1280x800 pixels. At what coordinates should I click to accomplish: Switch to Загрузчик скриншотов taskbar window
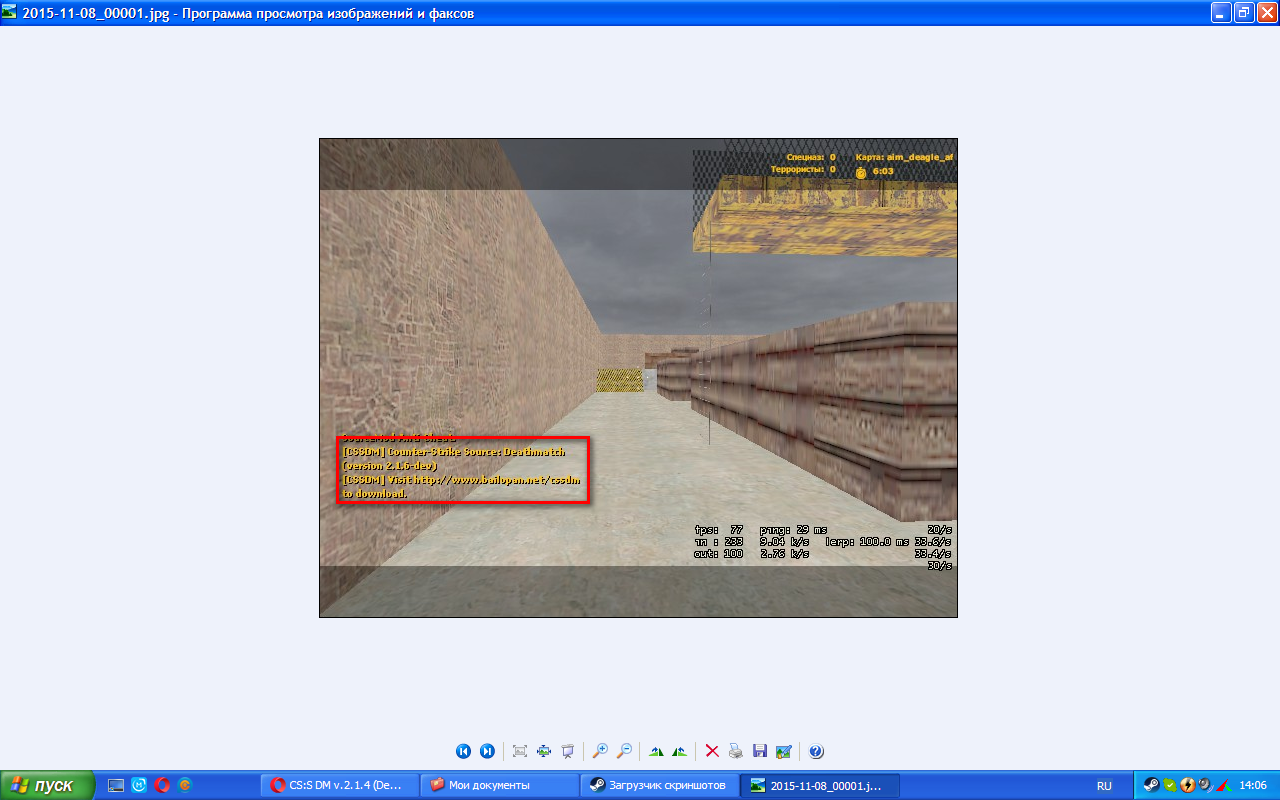pyautogui.click(x=659, y=785)
